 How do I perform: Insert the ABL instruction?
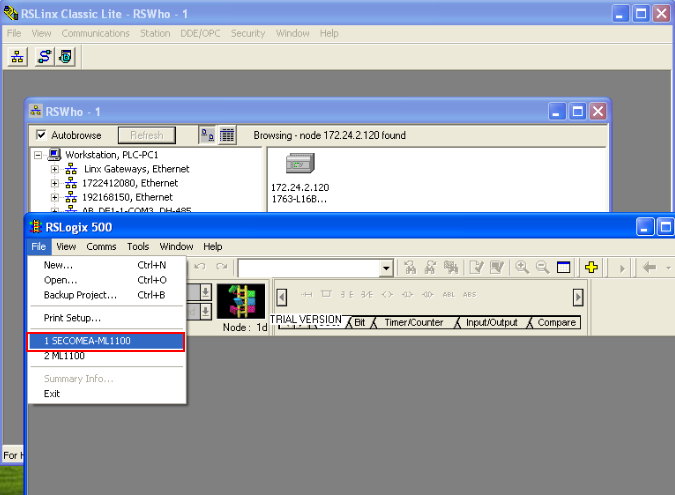449,294
